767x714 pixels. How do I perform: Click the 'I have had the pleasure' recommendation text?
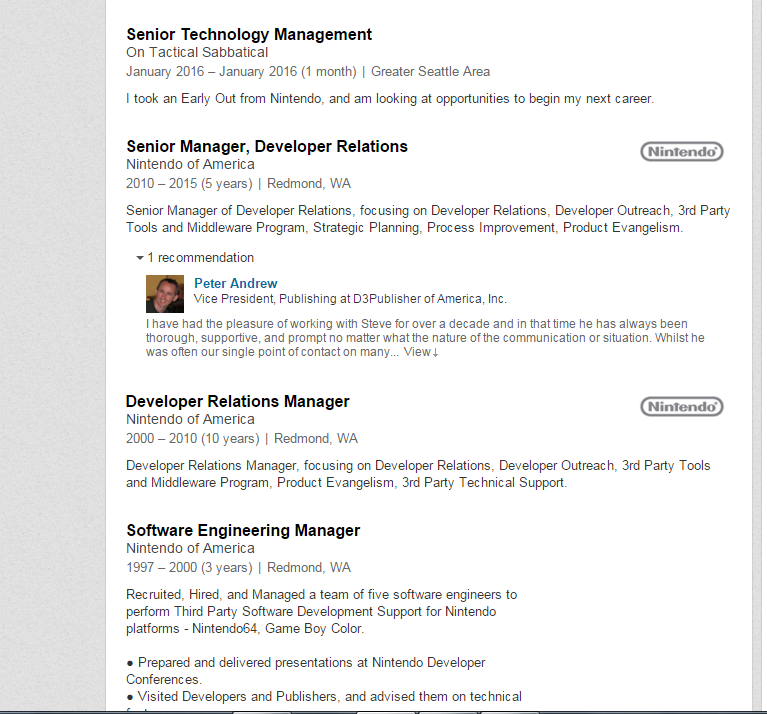click(x=425, y=338)
